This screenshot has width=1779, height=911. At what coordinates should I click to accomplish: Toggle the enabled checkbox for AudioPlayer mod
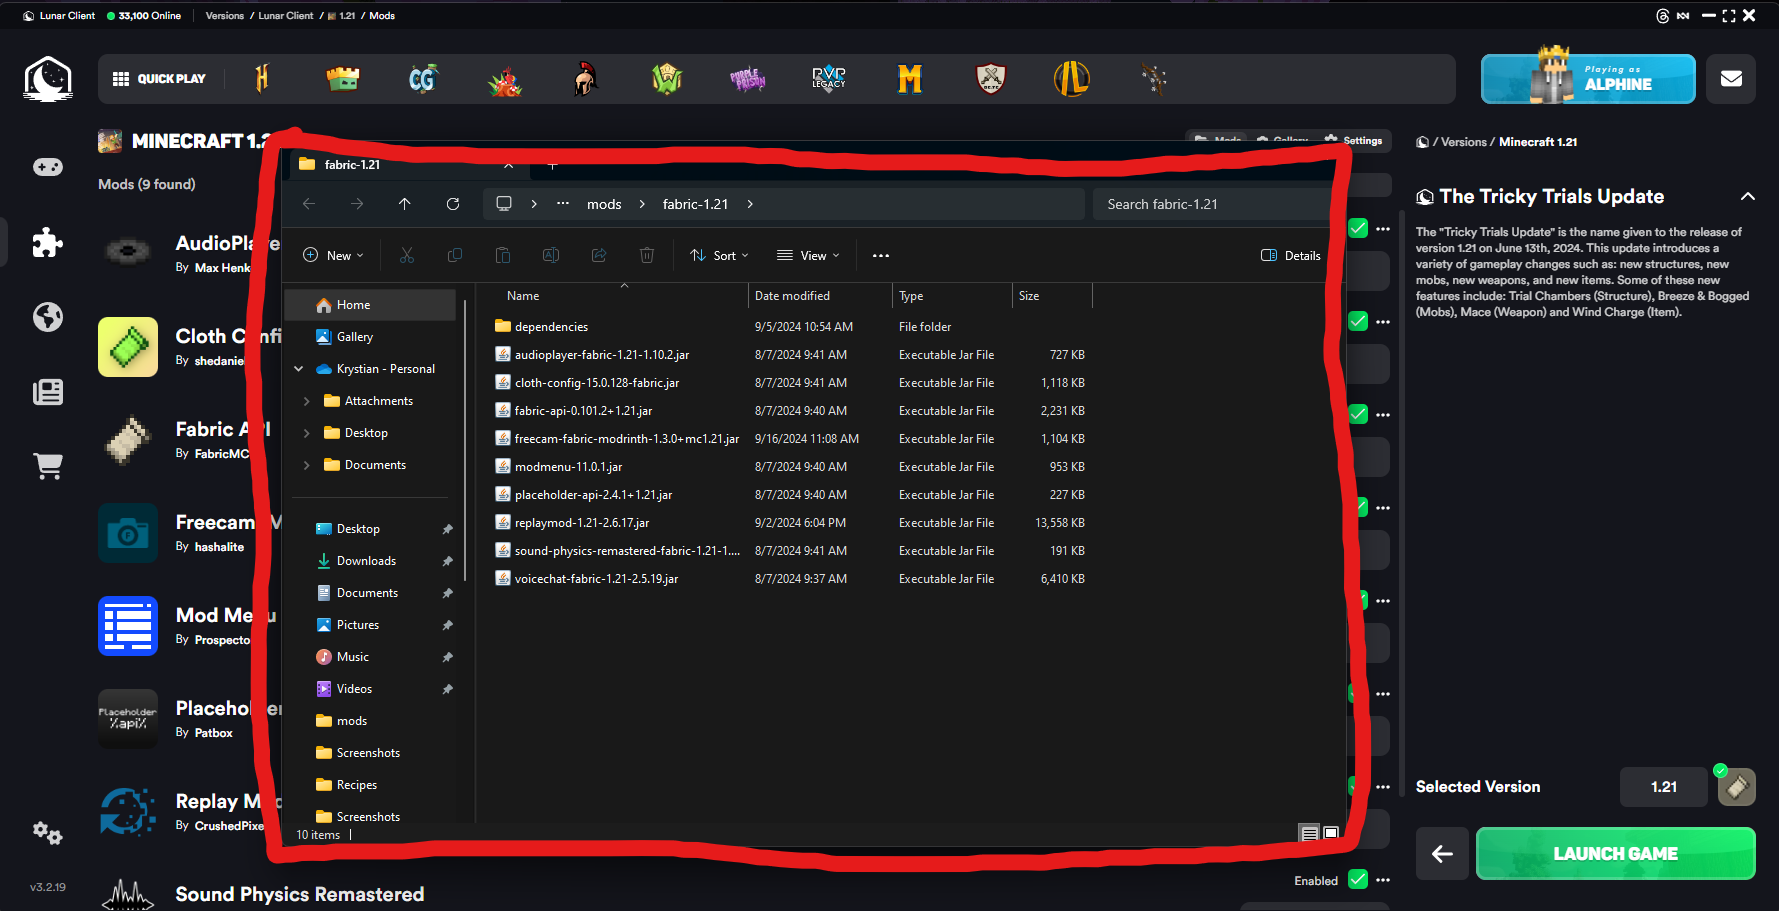pyautogui.click(x=1358, y=228)
